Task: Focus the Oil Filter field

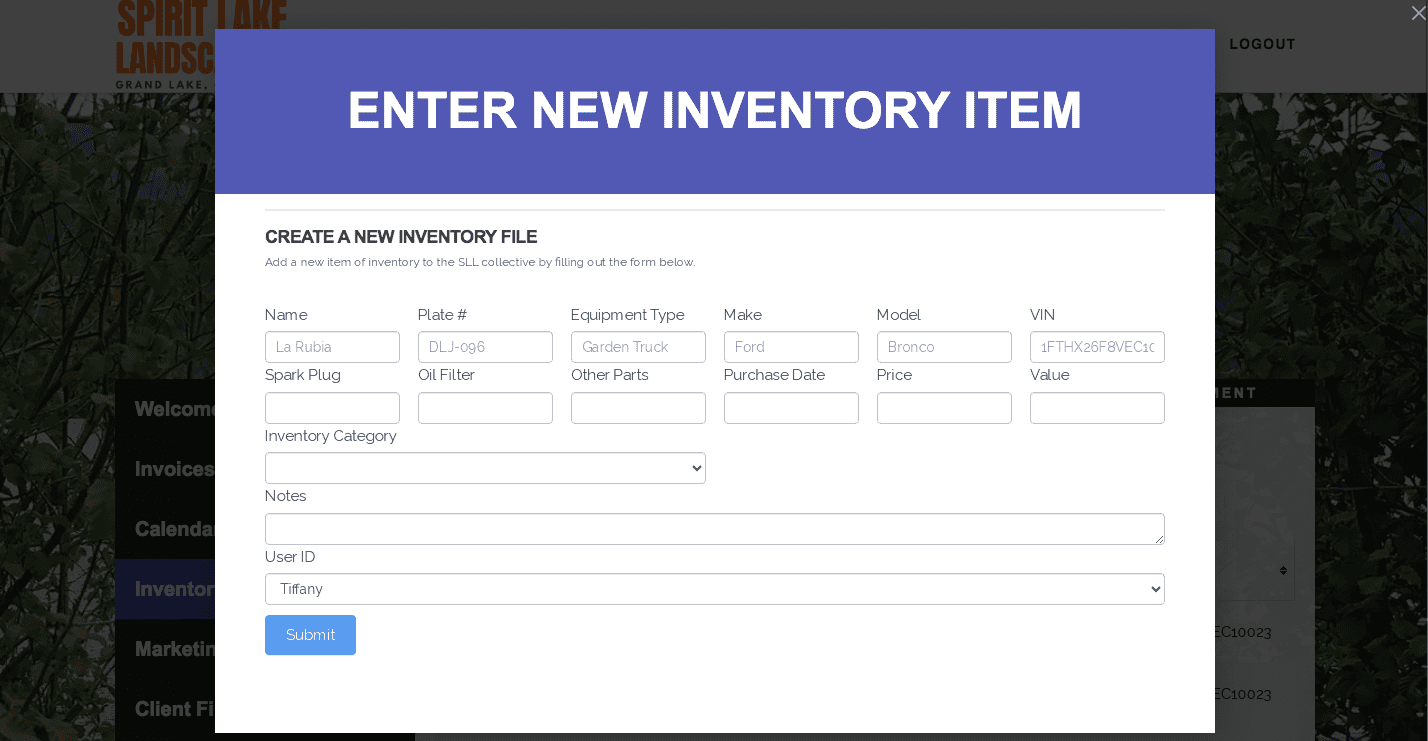Action: (485, 408)
